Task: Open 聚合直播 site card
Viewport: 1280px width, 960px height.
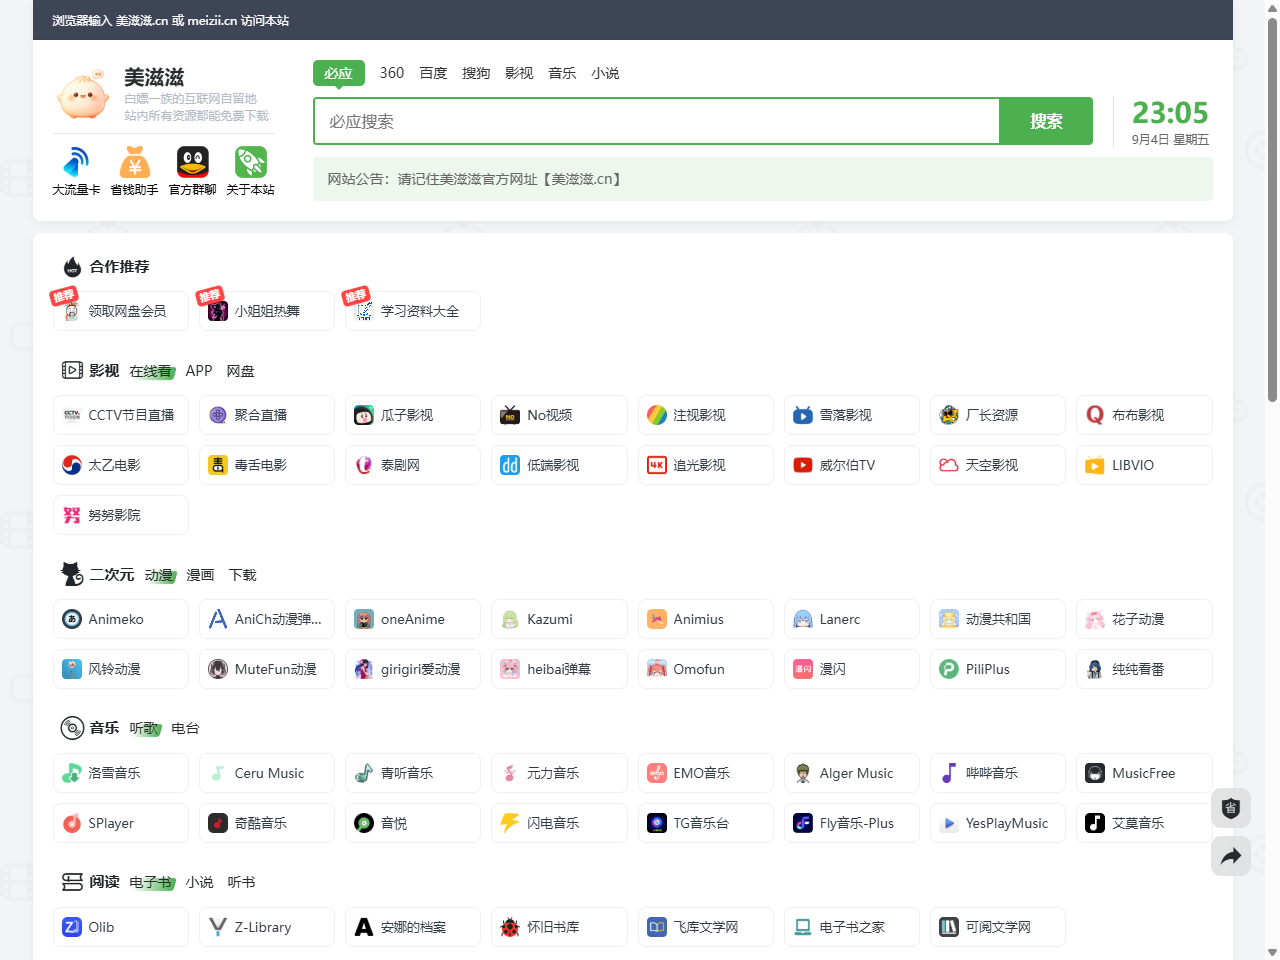Action: [x=267, y=415]
